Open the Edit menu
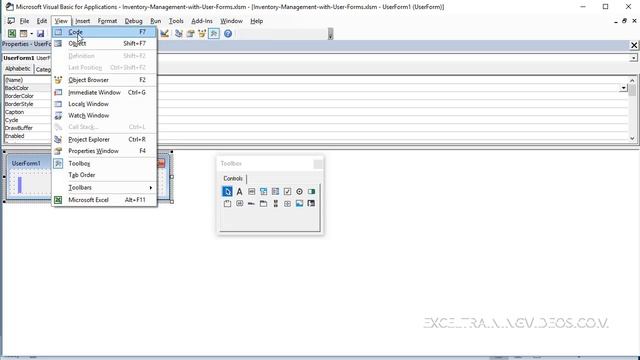The image size is (640, 360). coord(42,21)
